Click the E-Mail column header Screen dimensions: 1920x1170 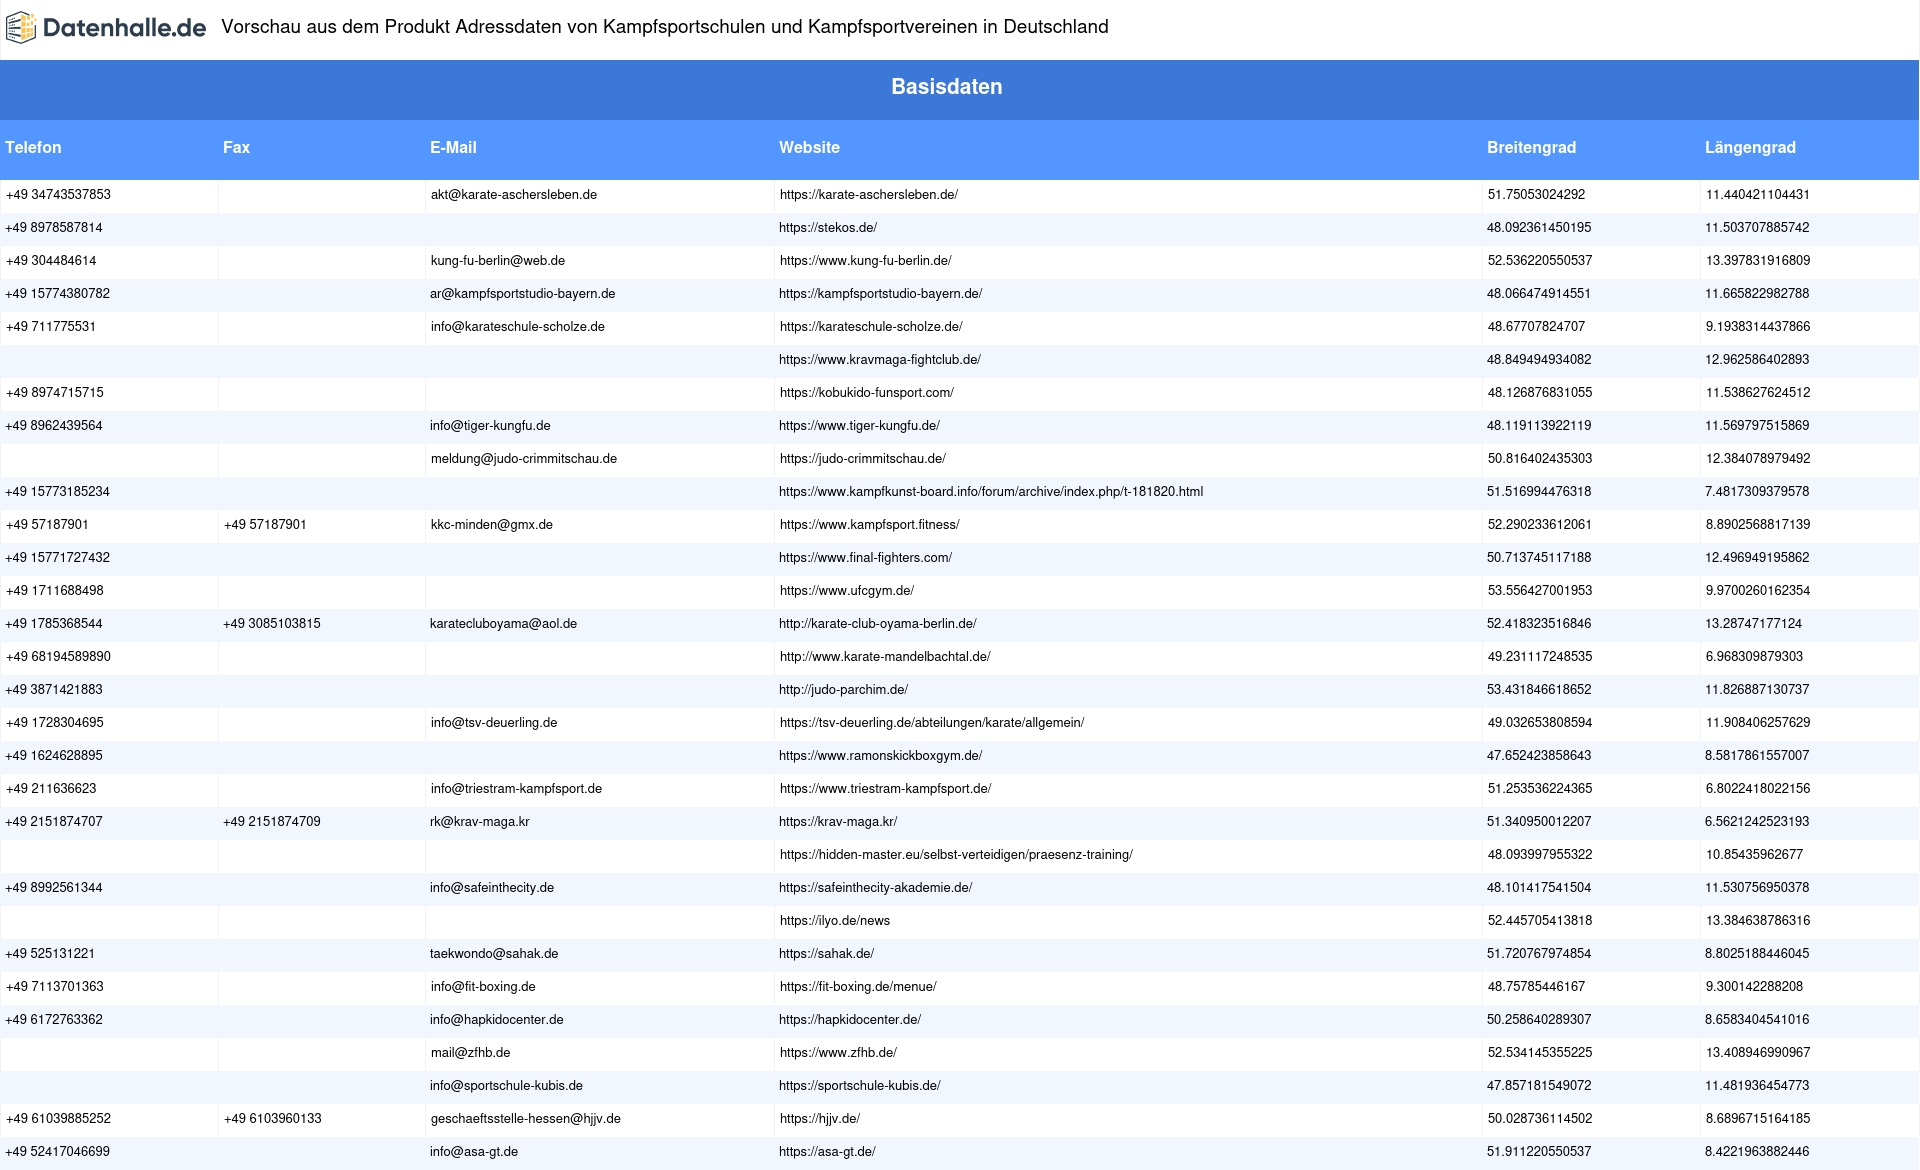453,147
